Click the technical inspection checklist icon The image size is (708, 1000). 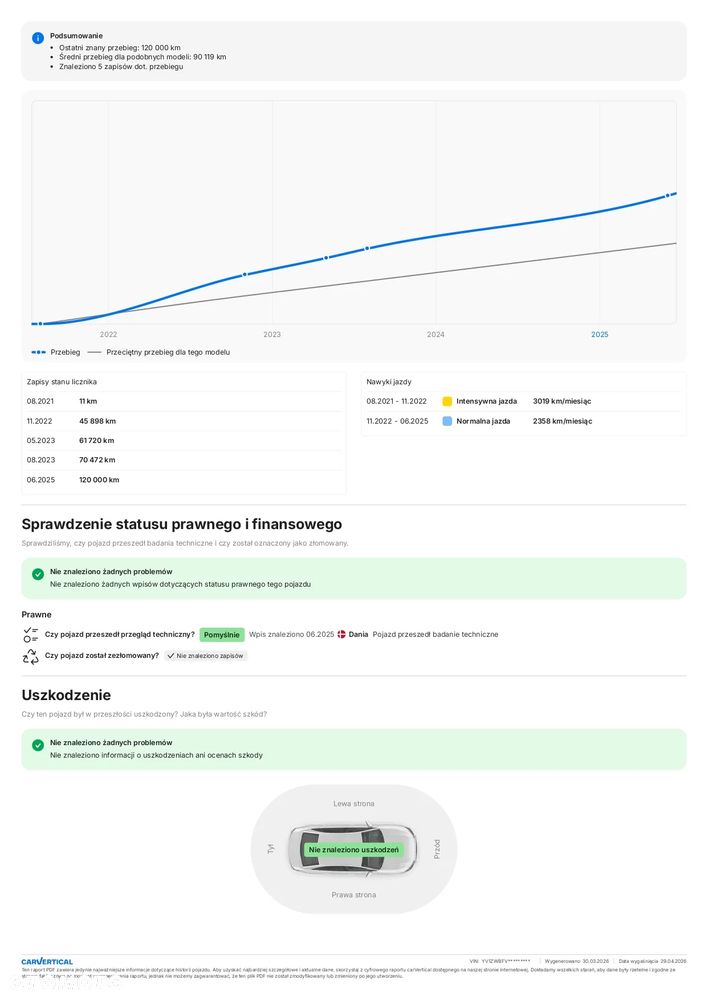point(30,634)
